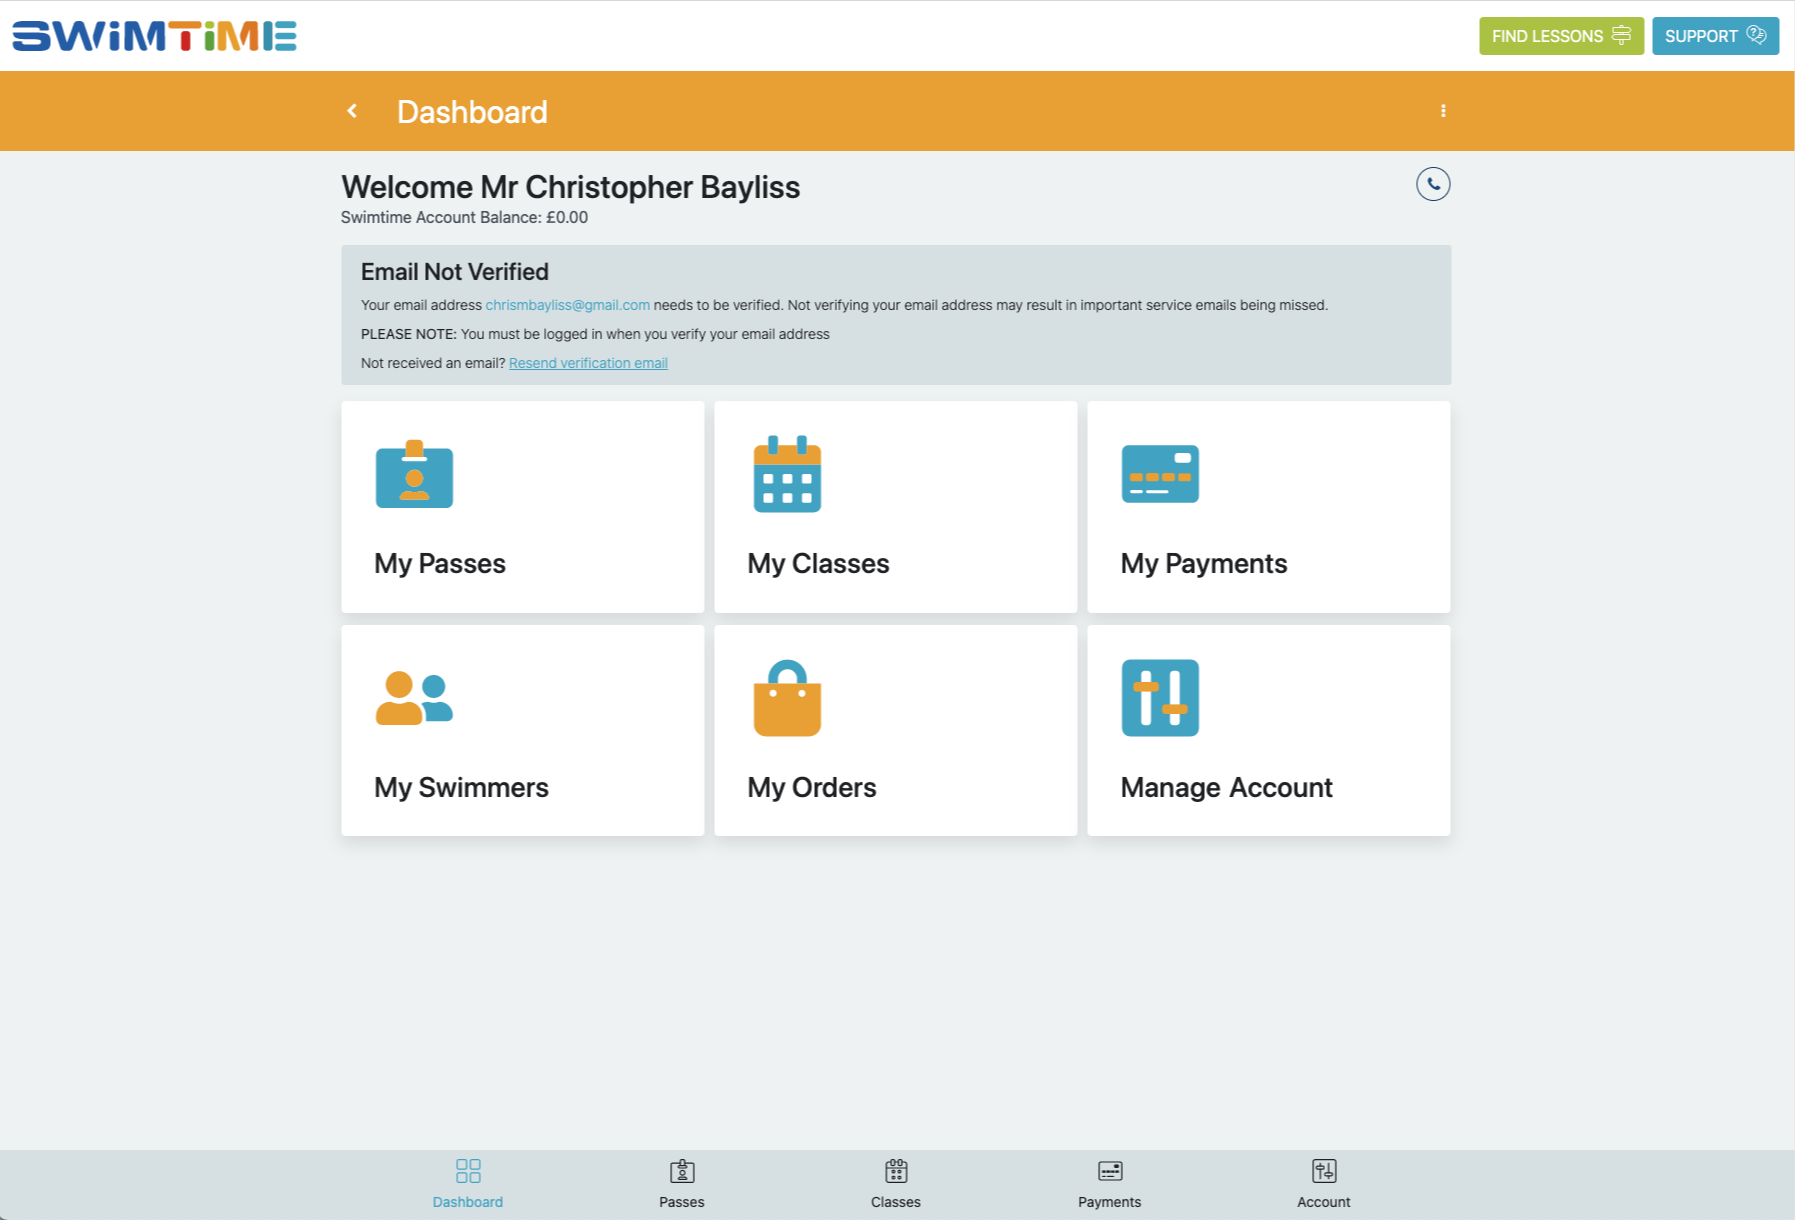Open the Support button
Image resolution: width=1795 pixels, height=1220 pixels.
click(1715, 36)
